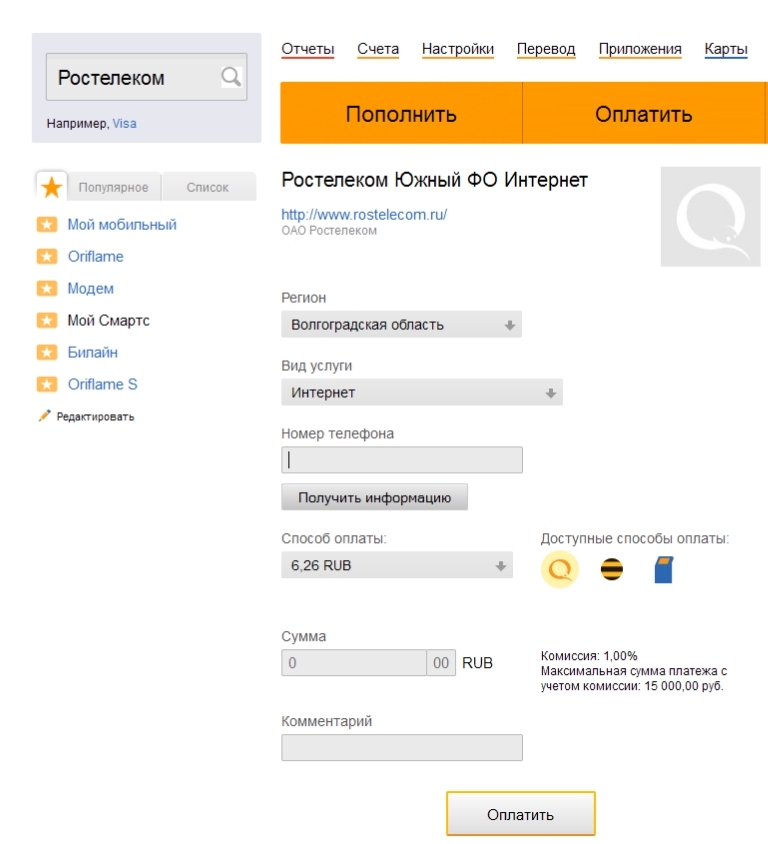
Task: Select QIWI wallet payment method icon
Action: pos(560,569)
